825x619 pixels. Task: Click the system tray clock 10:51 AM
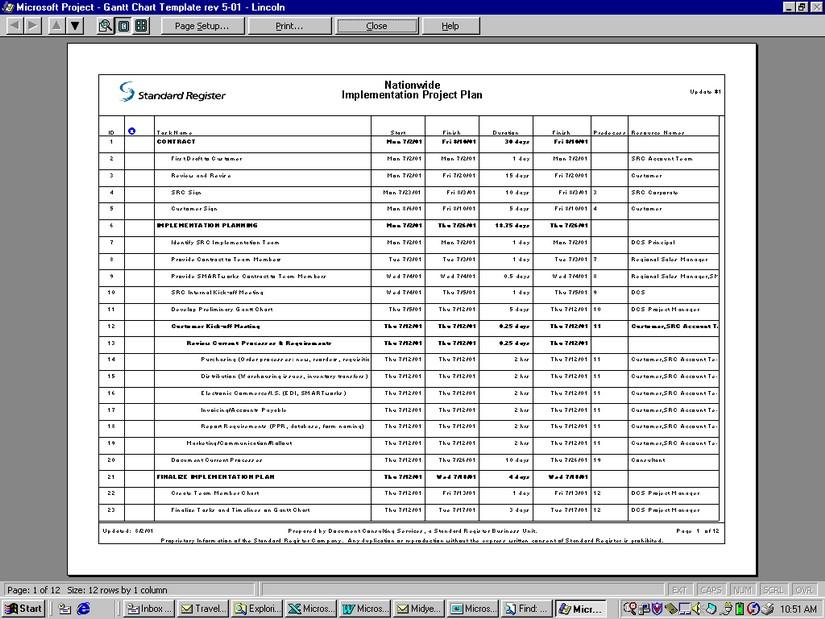pos(798,609)
